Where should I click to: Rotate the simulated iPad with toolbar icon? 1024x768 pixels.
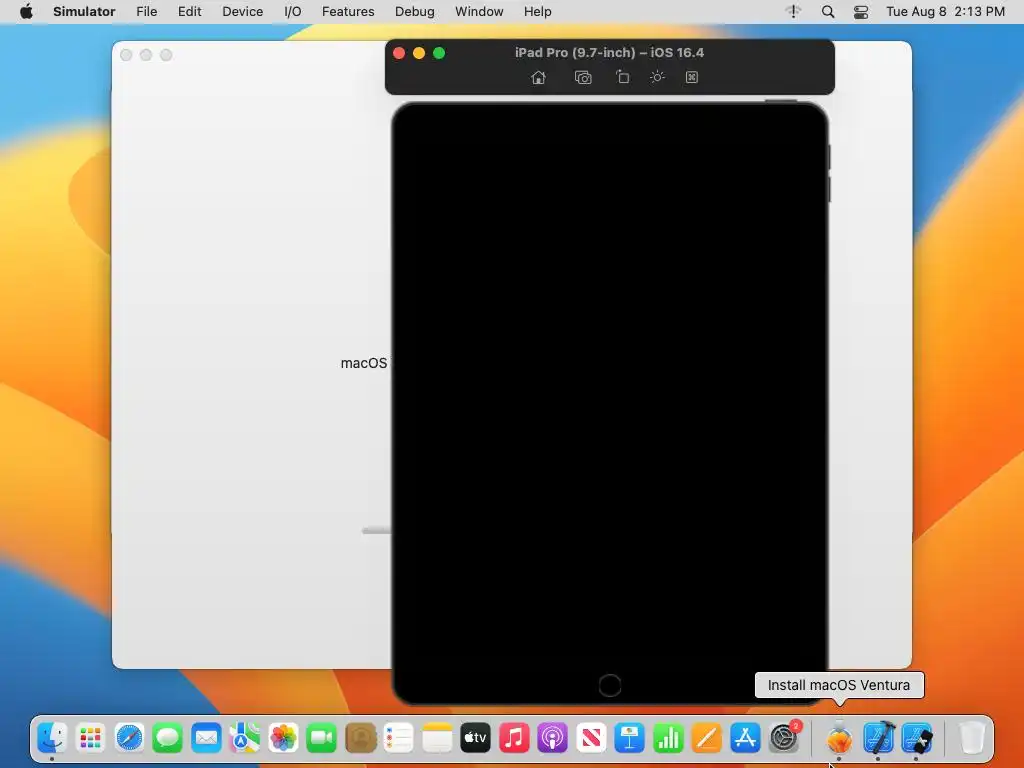622,77
